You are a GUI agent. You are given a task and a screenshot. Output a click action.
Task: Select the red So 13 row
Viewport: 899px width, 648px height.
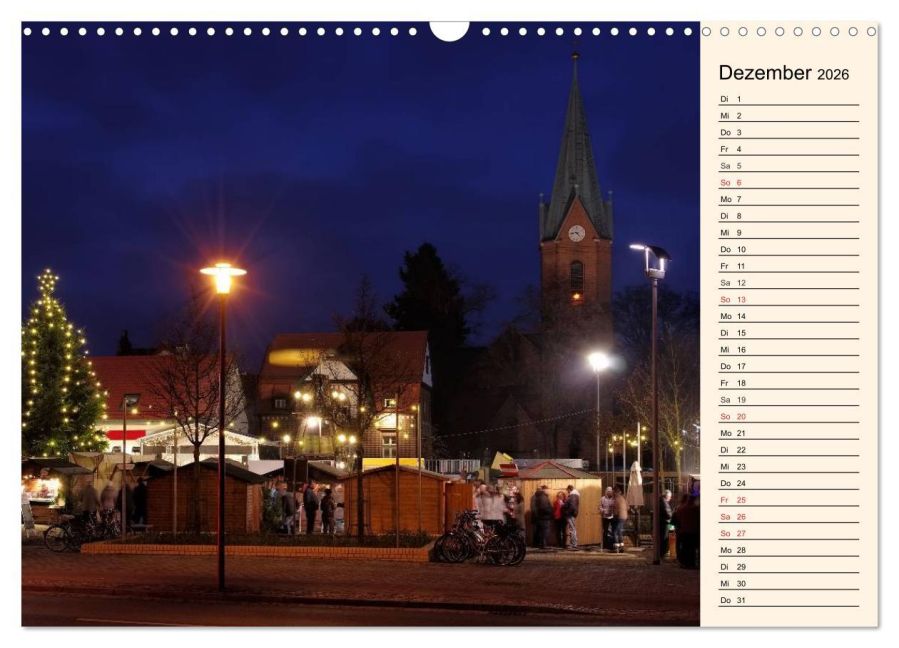click(x=789, y=299)
